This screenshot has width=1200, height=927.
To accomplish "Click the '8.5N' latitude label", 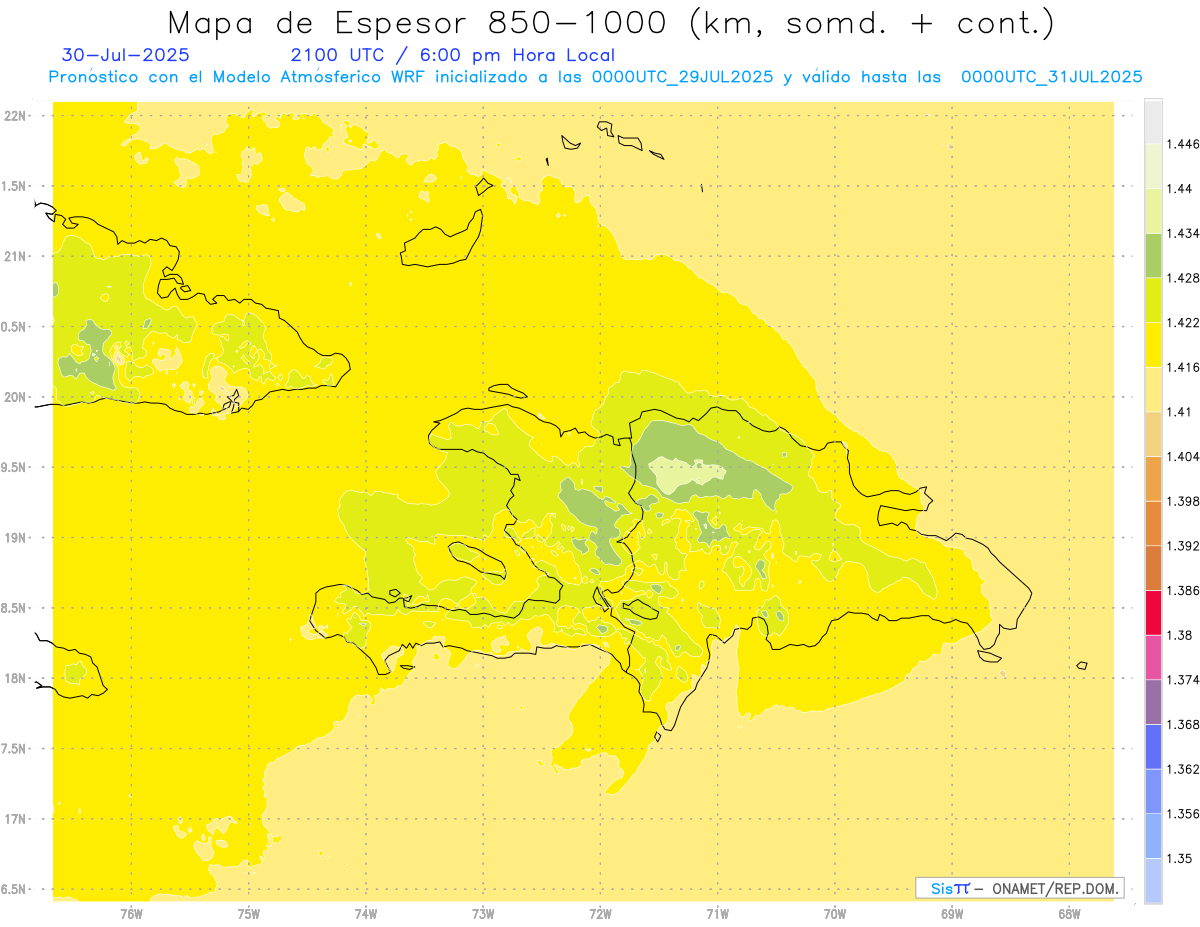I will pyautogui.click(x=15, y=608).
